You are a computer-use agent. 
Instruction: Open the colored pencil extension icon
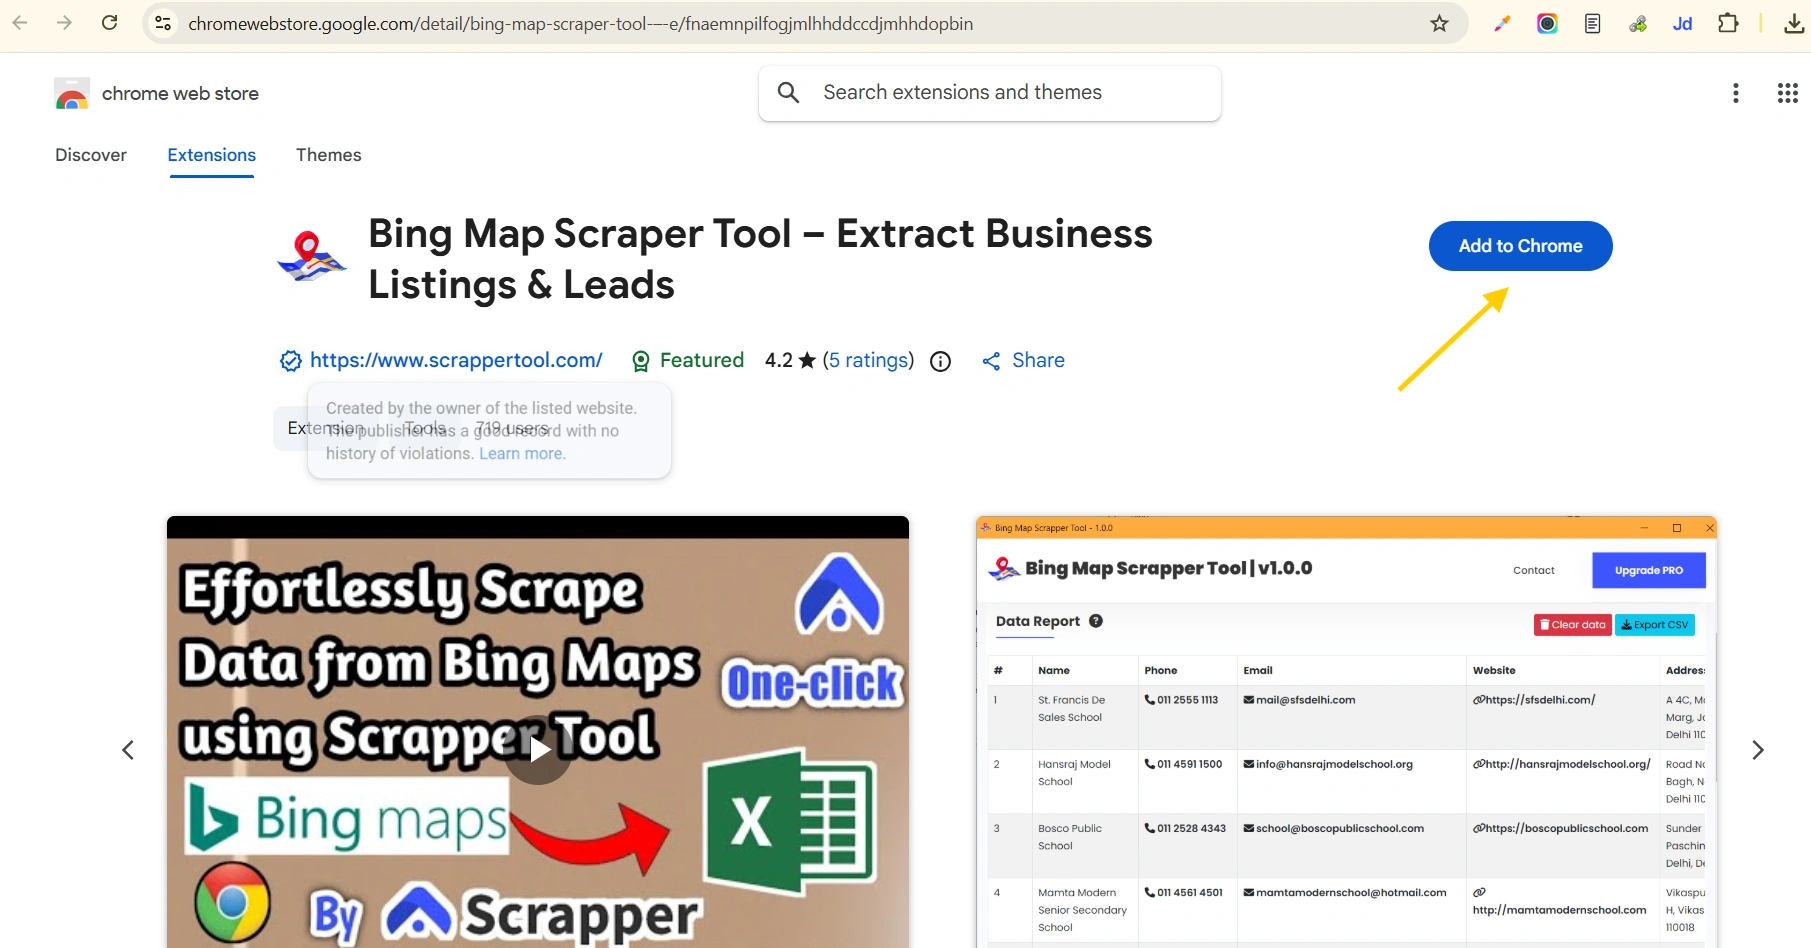tap(1502, 23)
